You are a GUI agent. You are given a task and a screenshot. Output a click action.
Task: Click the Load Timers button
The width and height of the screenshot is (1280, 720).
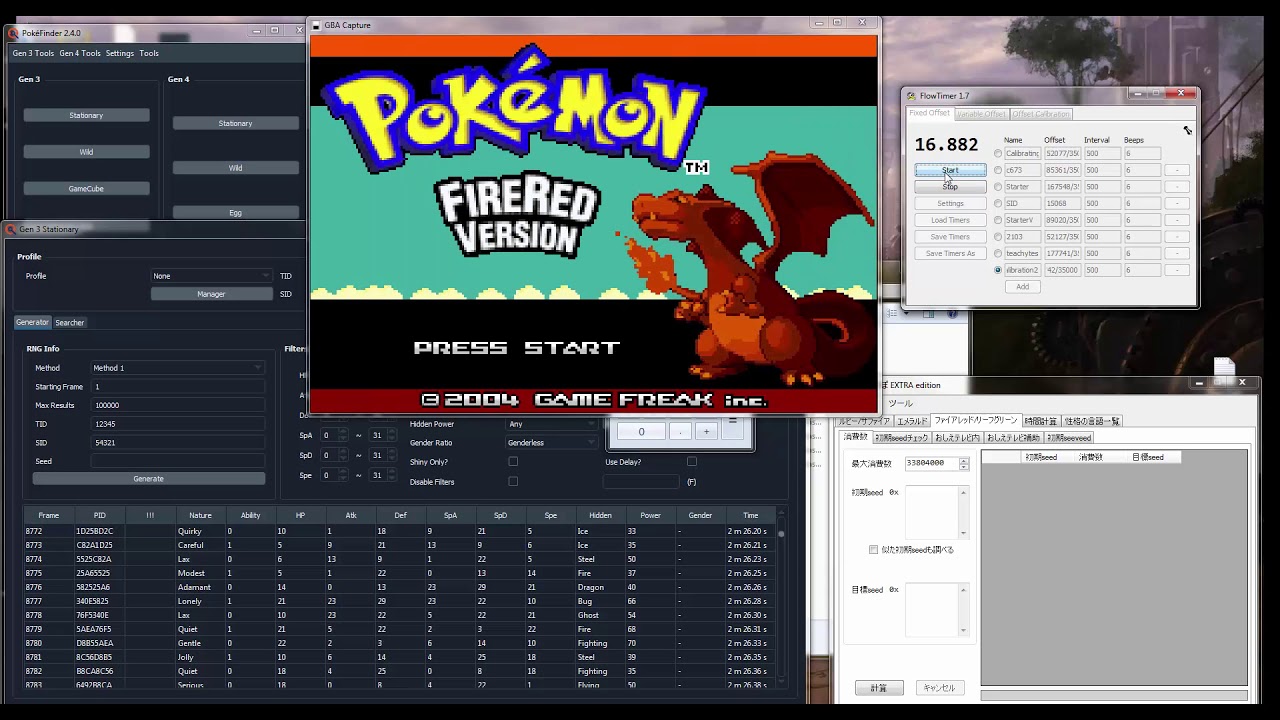click(950, 220)
